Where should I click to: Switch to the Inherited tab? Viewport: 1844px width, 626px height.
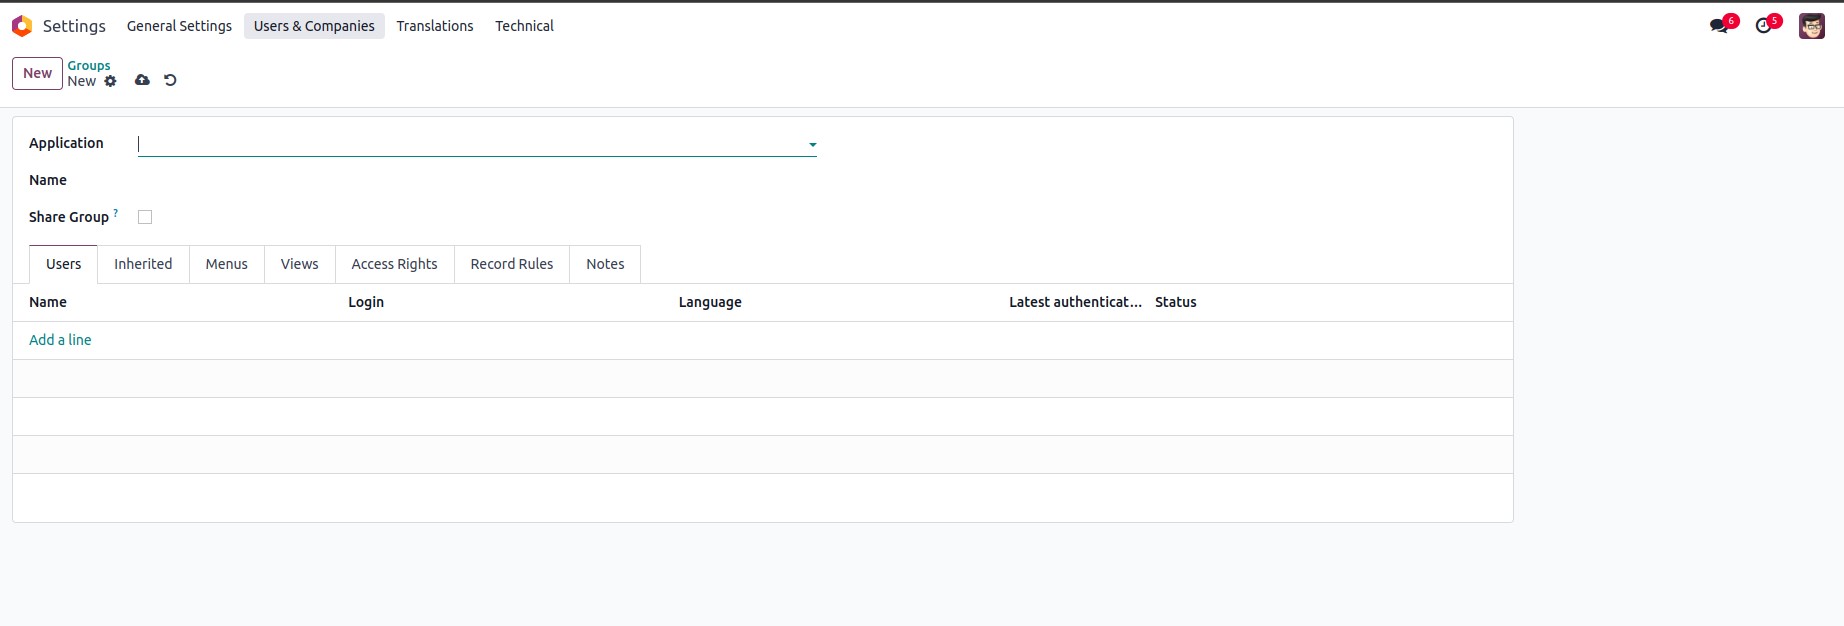click(x=143, y=264)
